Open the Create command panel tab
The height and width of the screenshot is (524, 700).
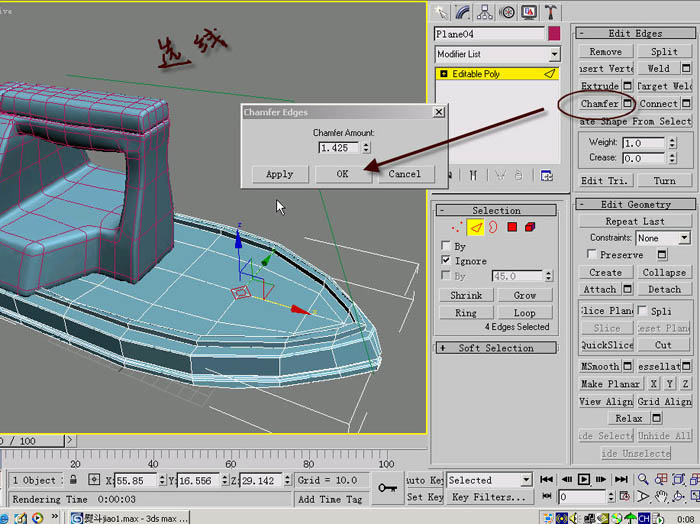[441, 12]
